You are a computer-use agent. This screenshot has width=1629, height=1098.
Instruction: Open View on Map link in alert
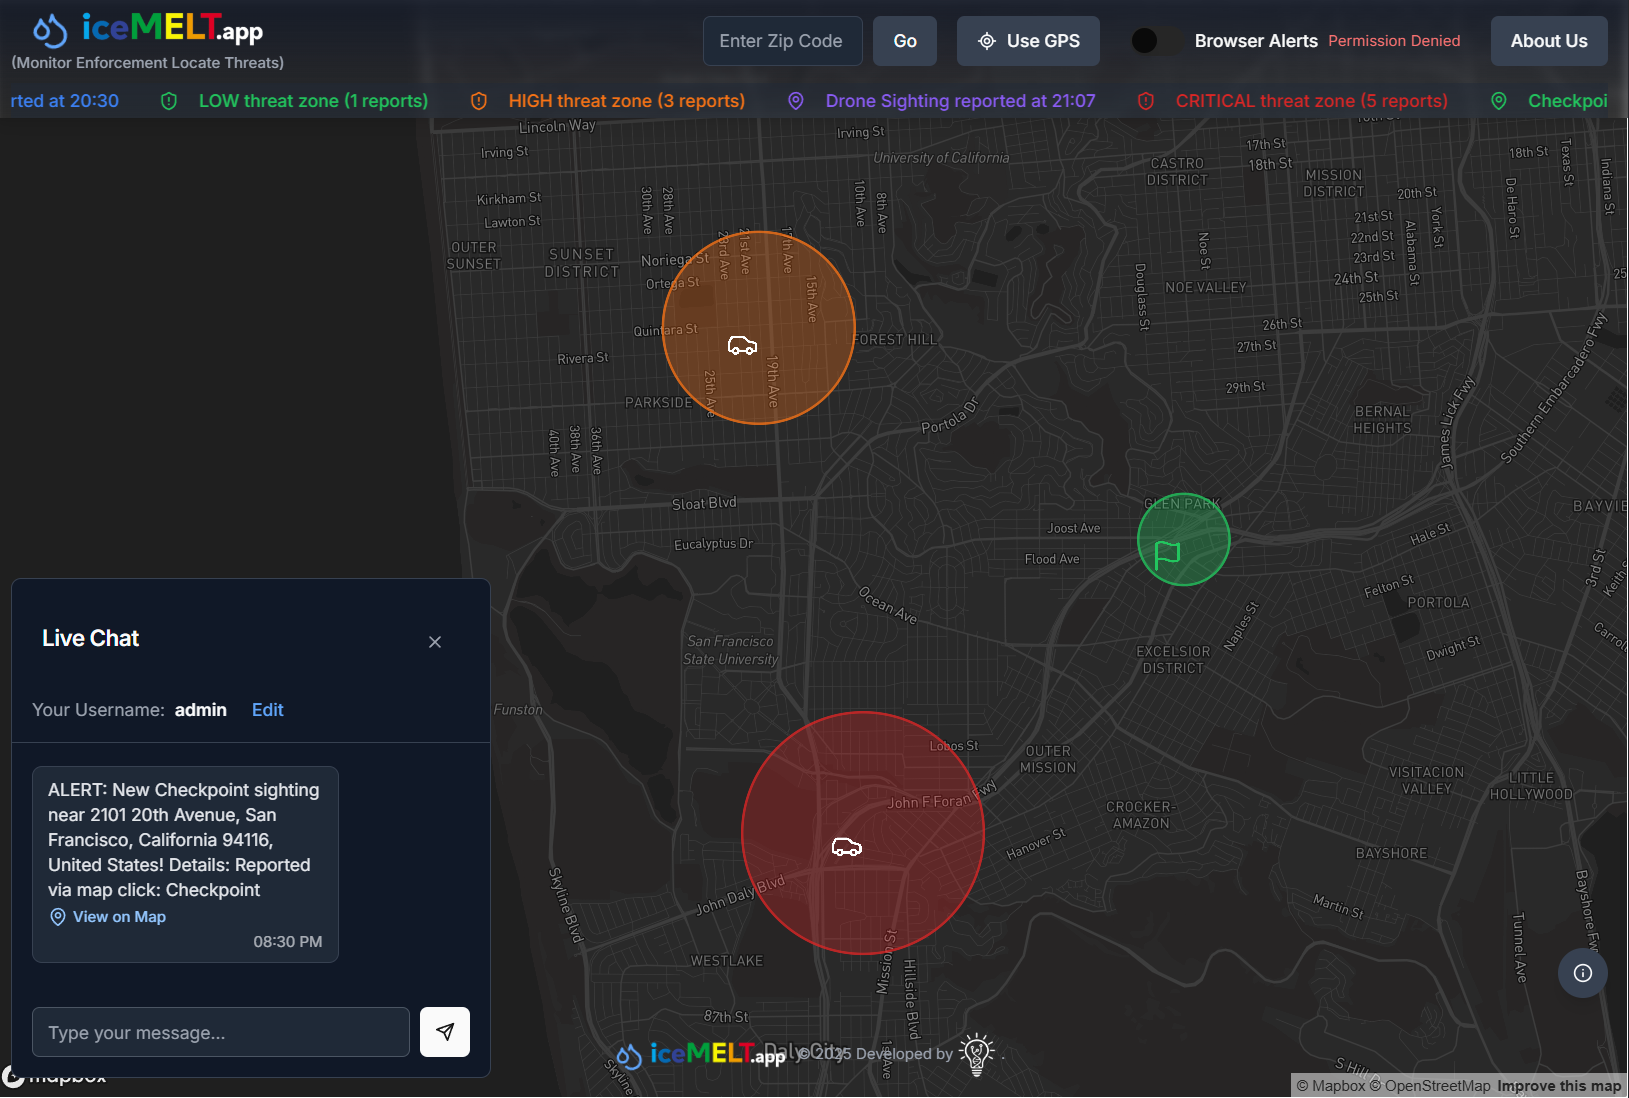[119, 917]
